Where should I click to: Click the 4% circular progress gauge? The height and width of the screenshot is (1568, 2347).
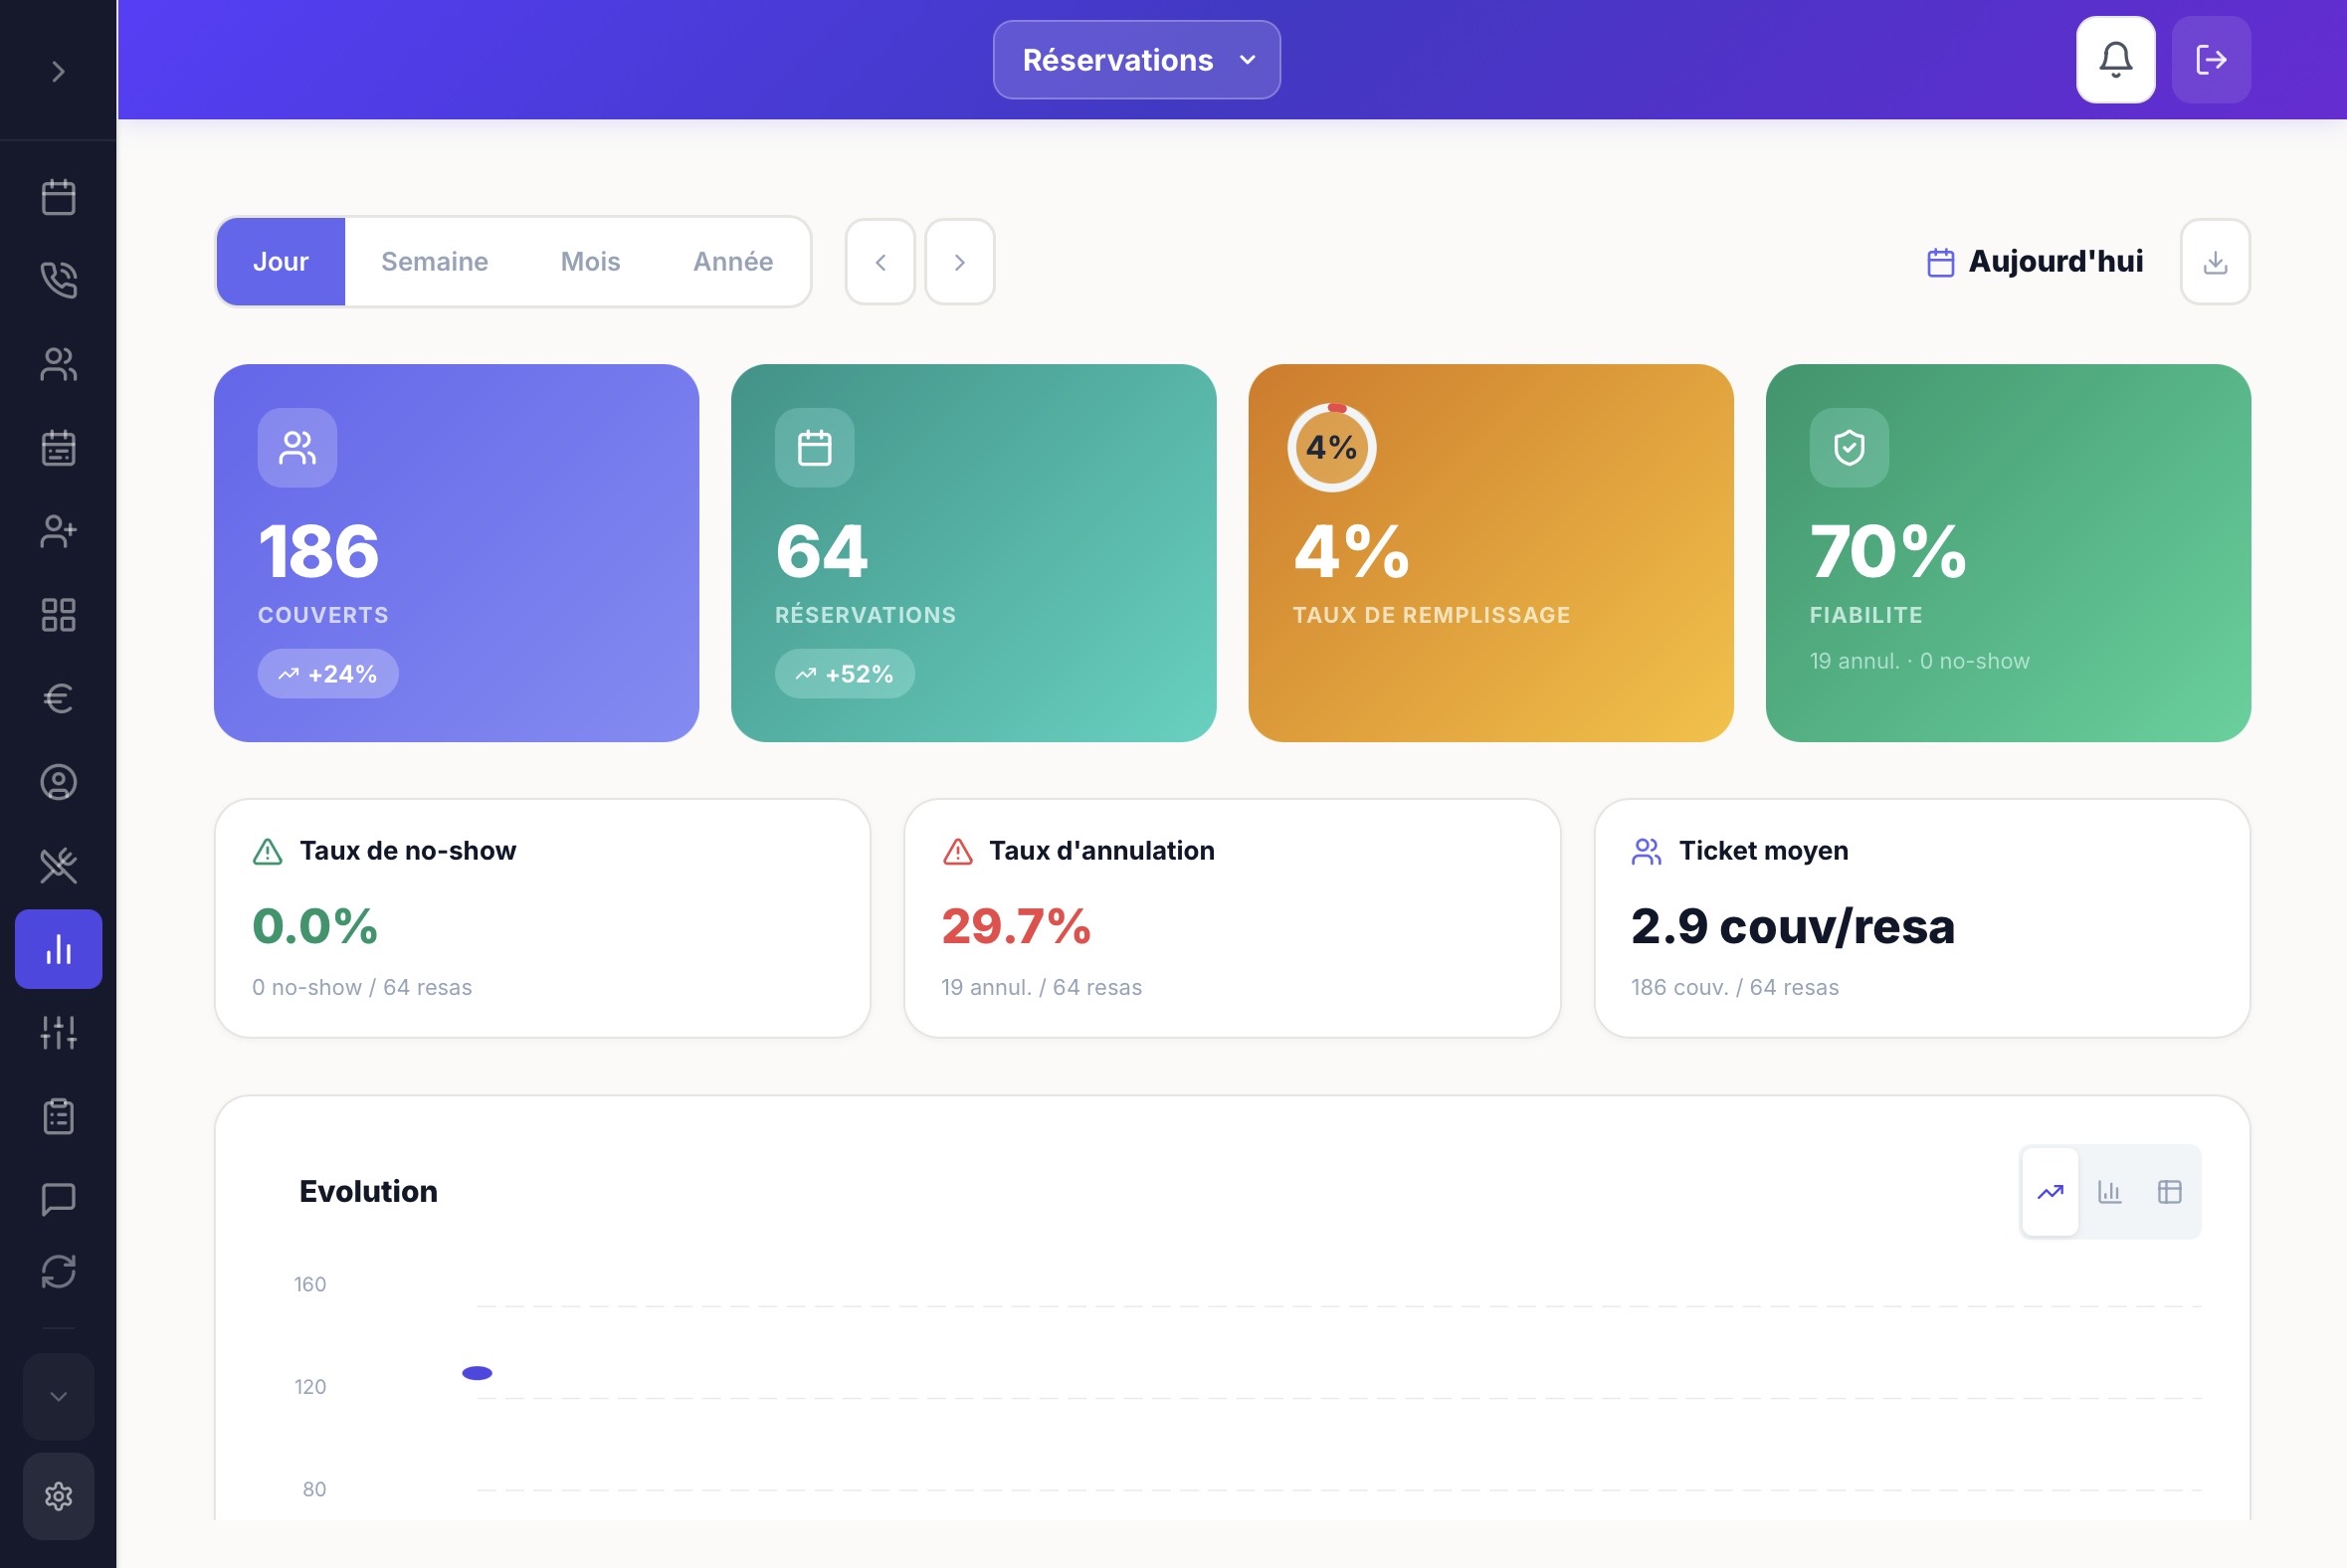[1331, 447]
